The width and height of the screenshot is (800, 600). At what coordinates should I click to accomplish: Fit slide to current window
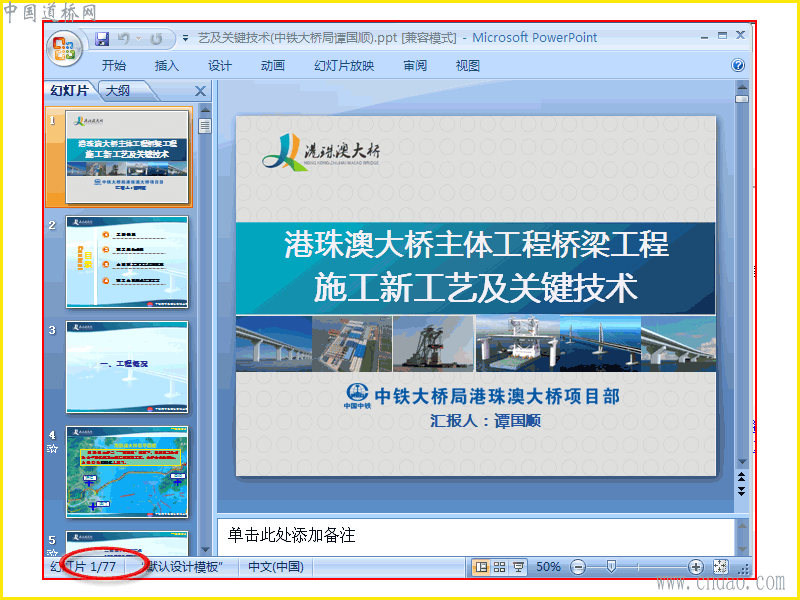click(x=720, y=567)
